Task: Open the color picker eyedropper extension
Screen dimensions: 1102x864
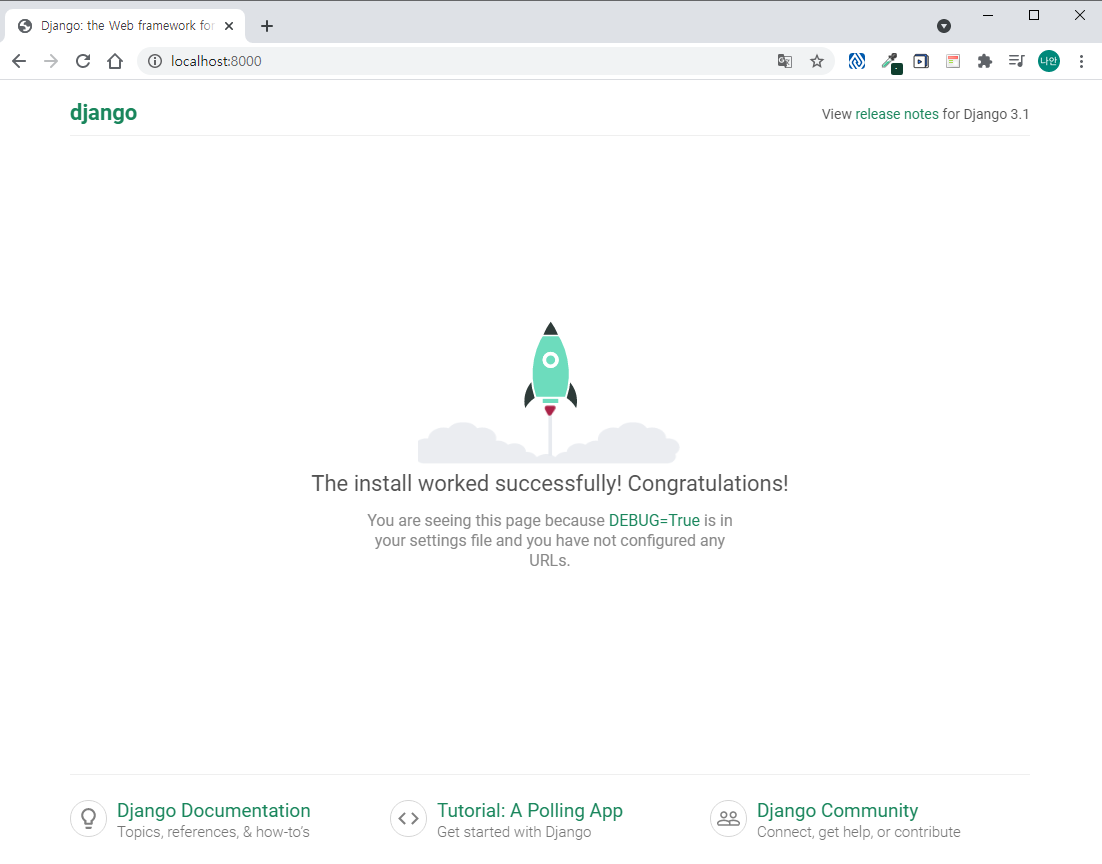Action: coord(891,63)
